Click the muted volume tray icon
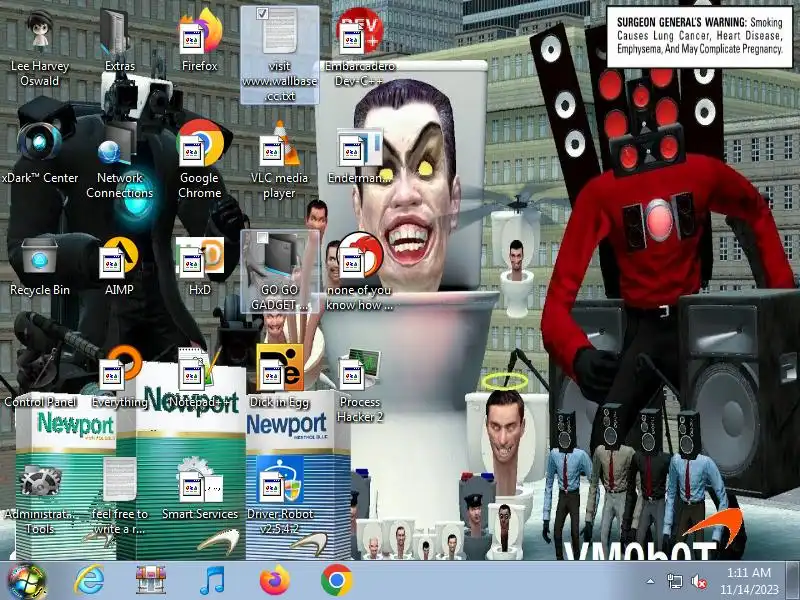Viewport: 800px width, 600px height. (698, 581)
